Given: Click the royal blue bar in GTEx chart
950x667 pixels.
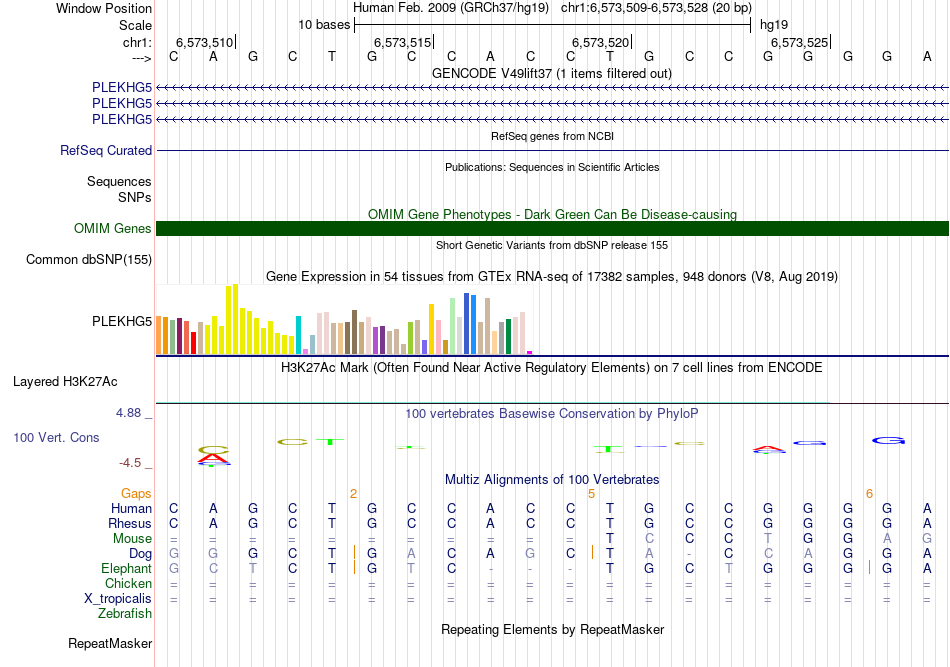Looking at the screenshot, I should [467, 324].
